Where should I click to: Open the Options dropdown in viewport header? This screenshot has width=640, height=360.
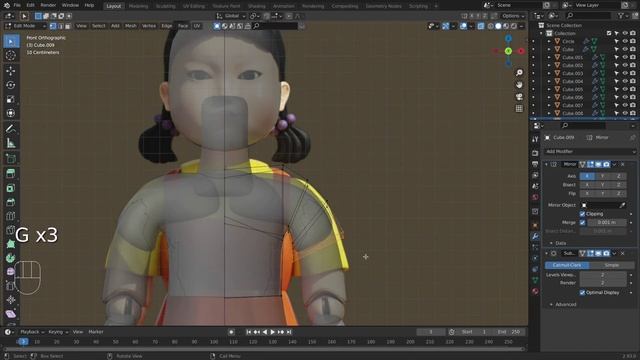pos(513,16)
